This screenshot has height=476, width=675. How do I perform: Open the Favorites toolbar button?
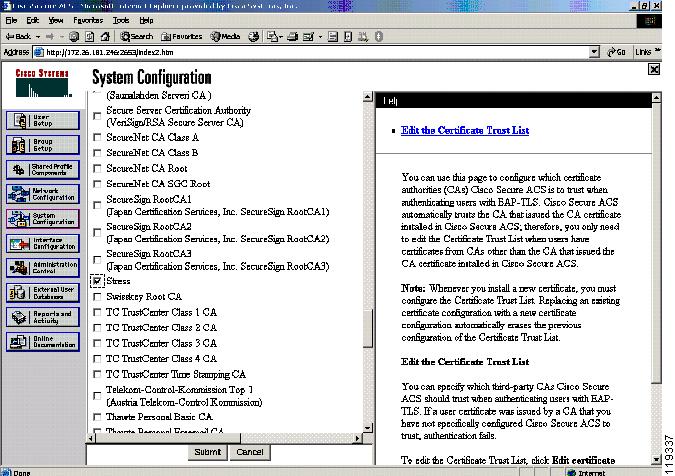[x=181, y=37]
